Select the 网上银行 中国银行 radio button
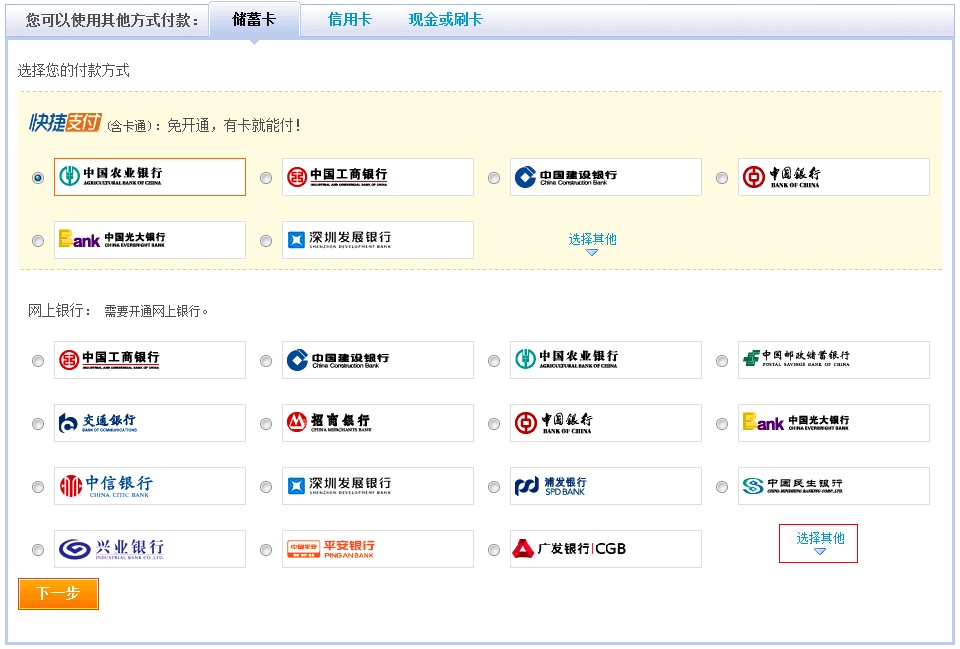The height and width of the screenshot is (649, 960). (x=494, y=424)
